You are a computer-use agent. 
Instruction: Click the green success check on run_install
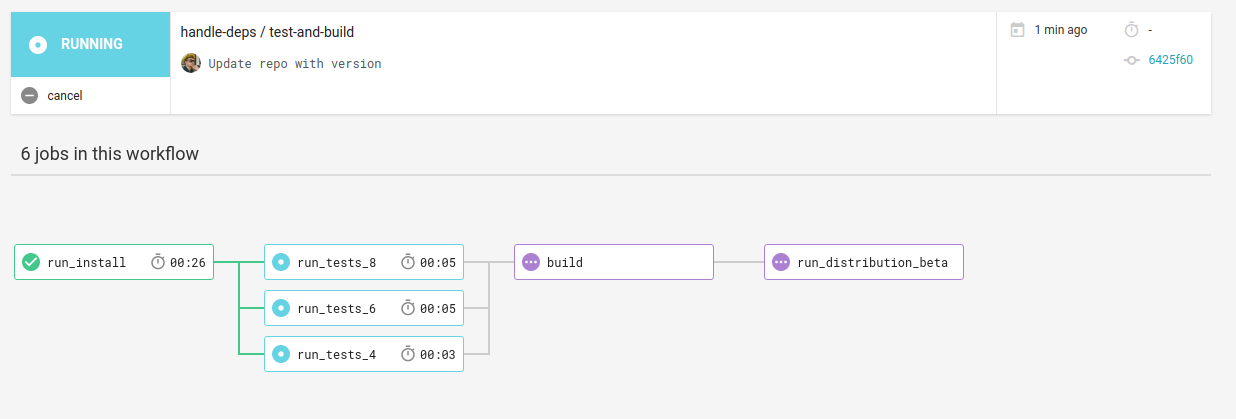coord(31,262)
